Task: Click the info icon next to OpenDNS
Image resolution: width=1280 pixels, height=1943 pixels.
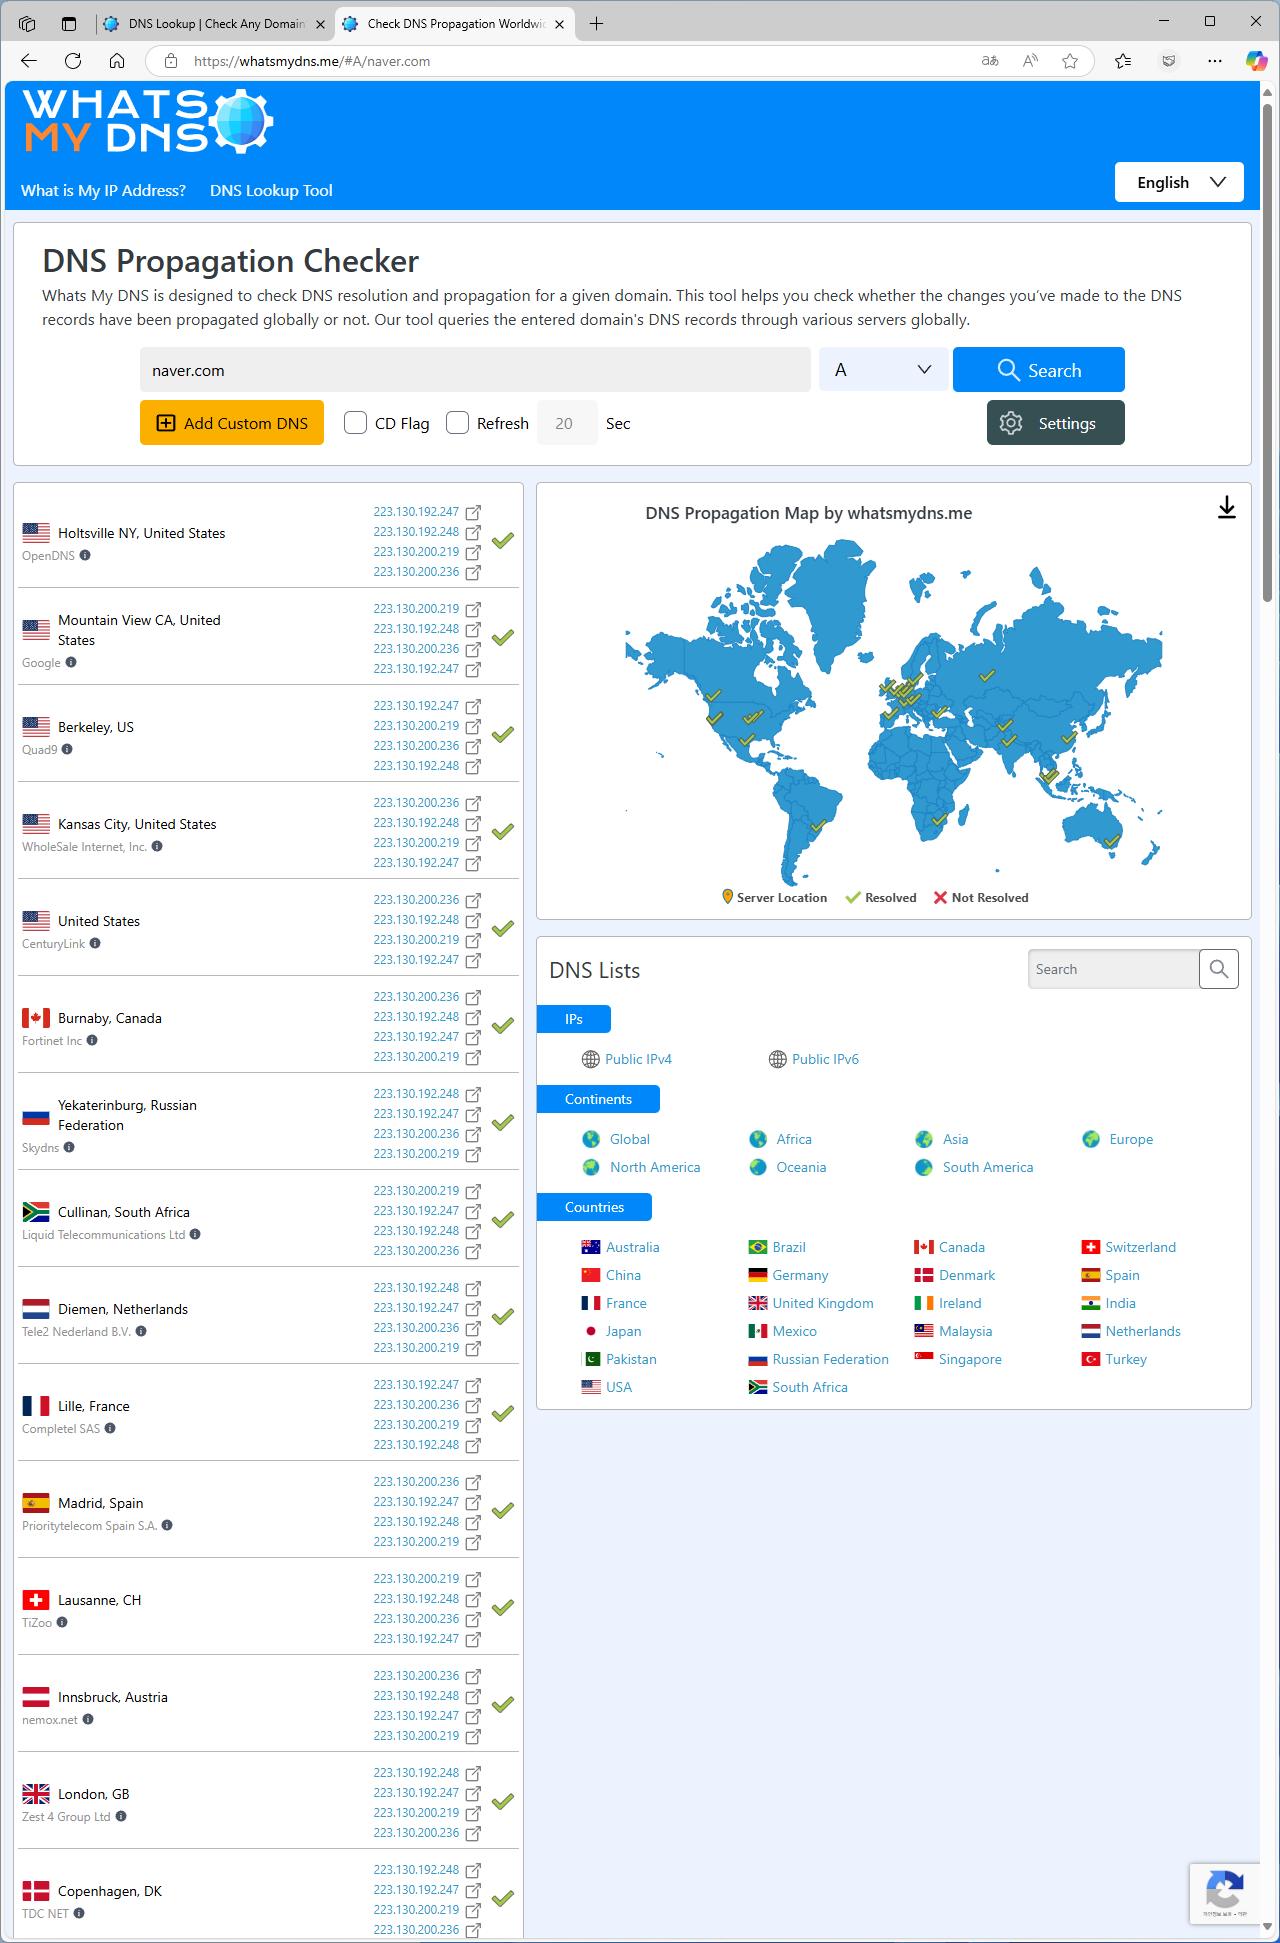Action: pyautogui.click(x=85, y=556)
